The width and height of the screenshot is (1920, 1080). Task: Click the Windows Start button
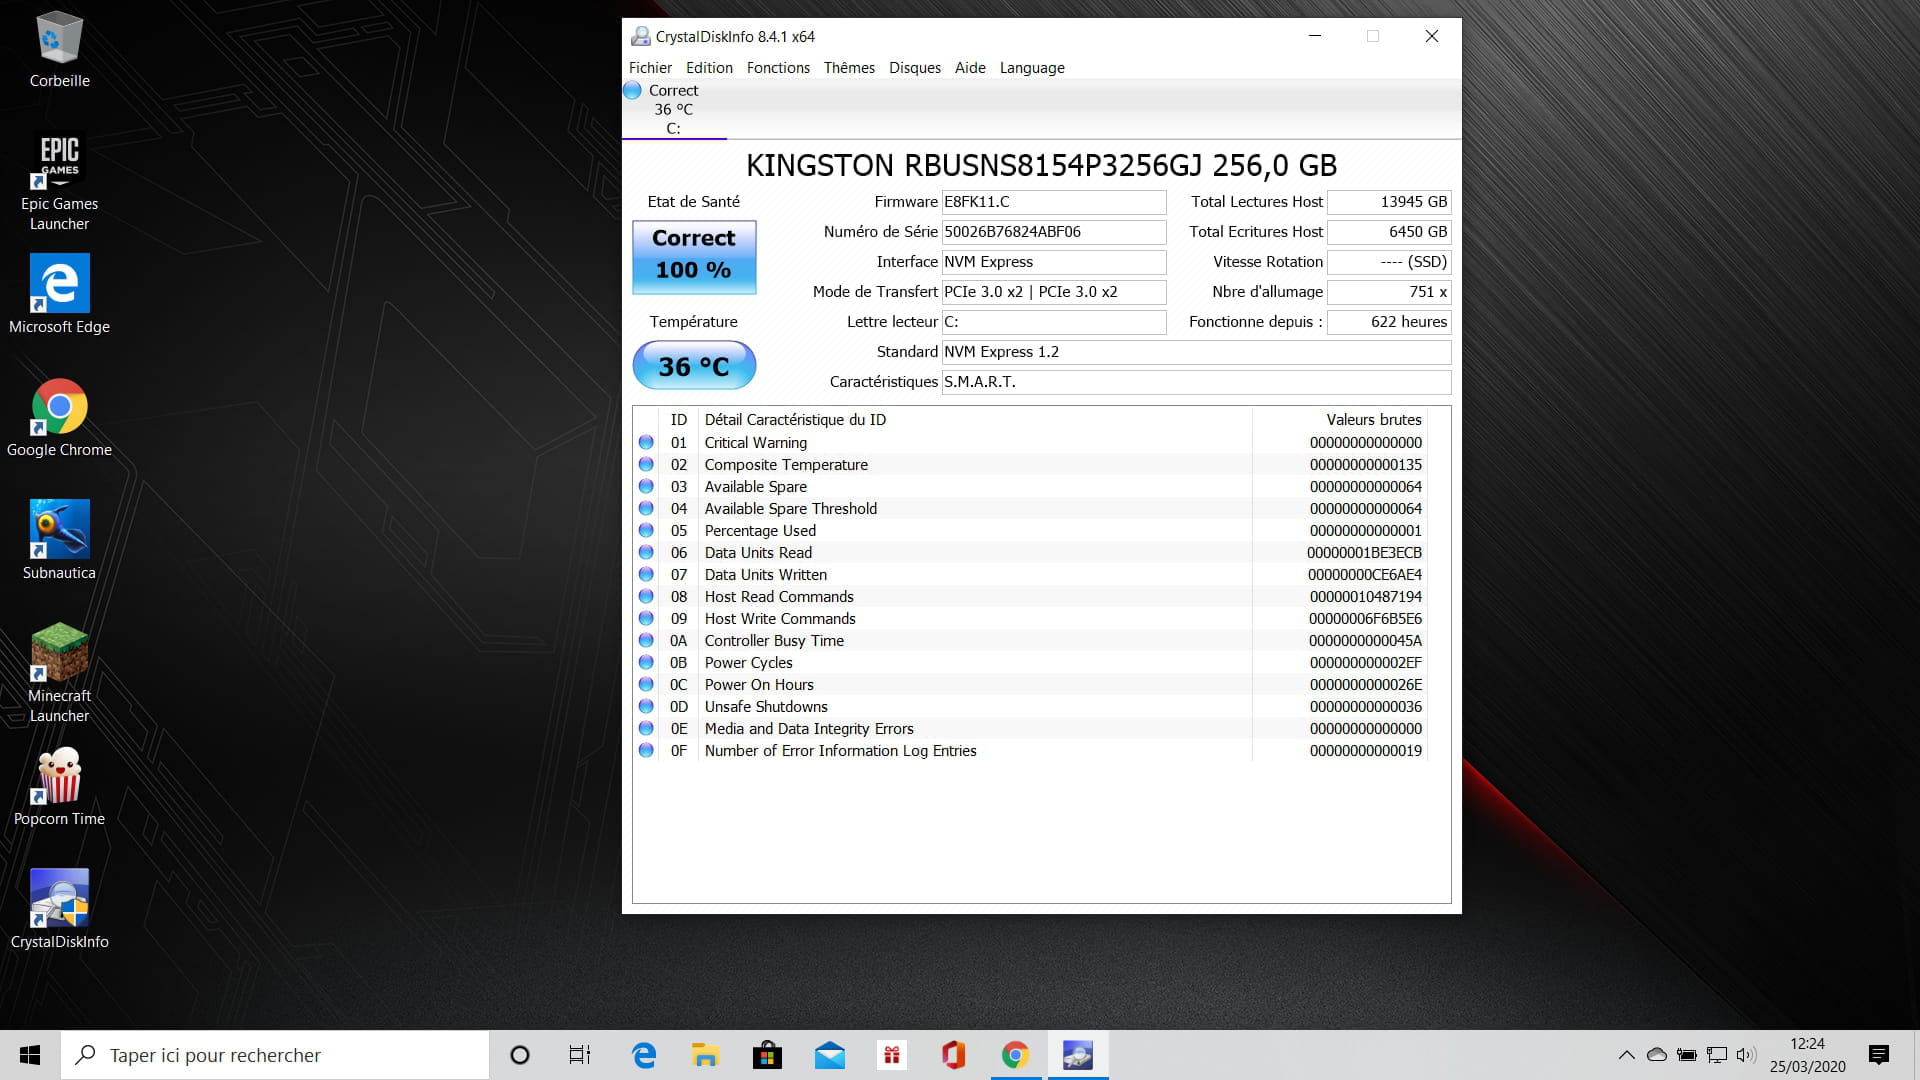pos(30,1055)
